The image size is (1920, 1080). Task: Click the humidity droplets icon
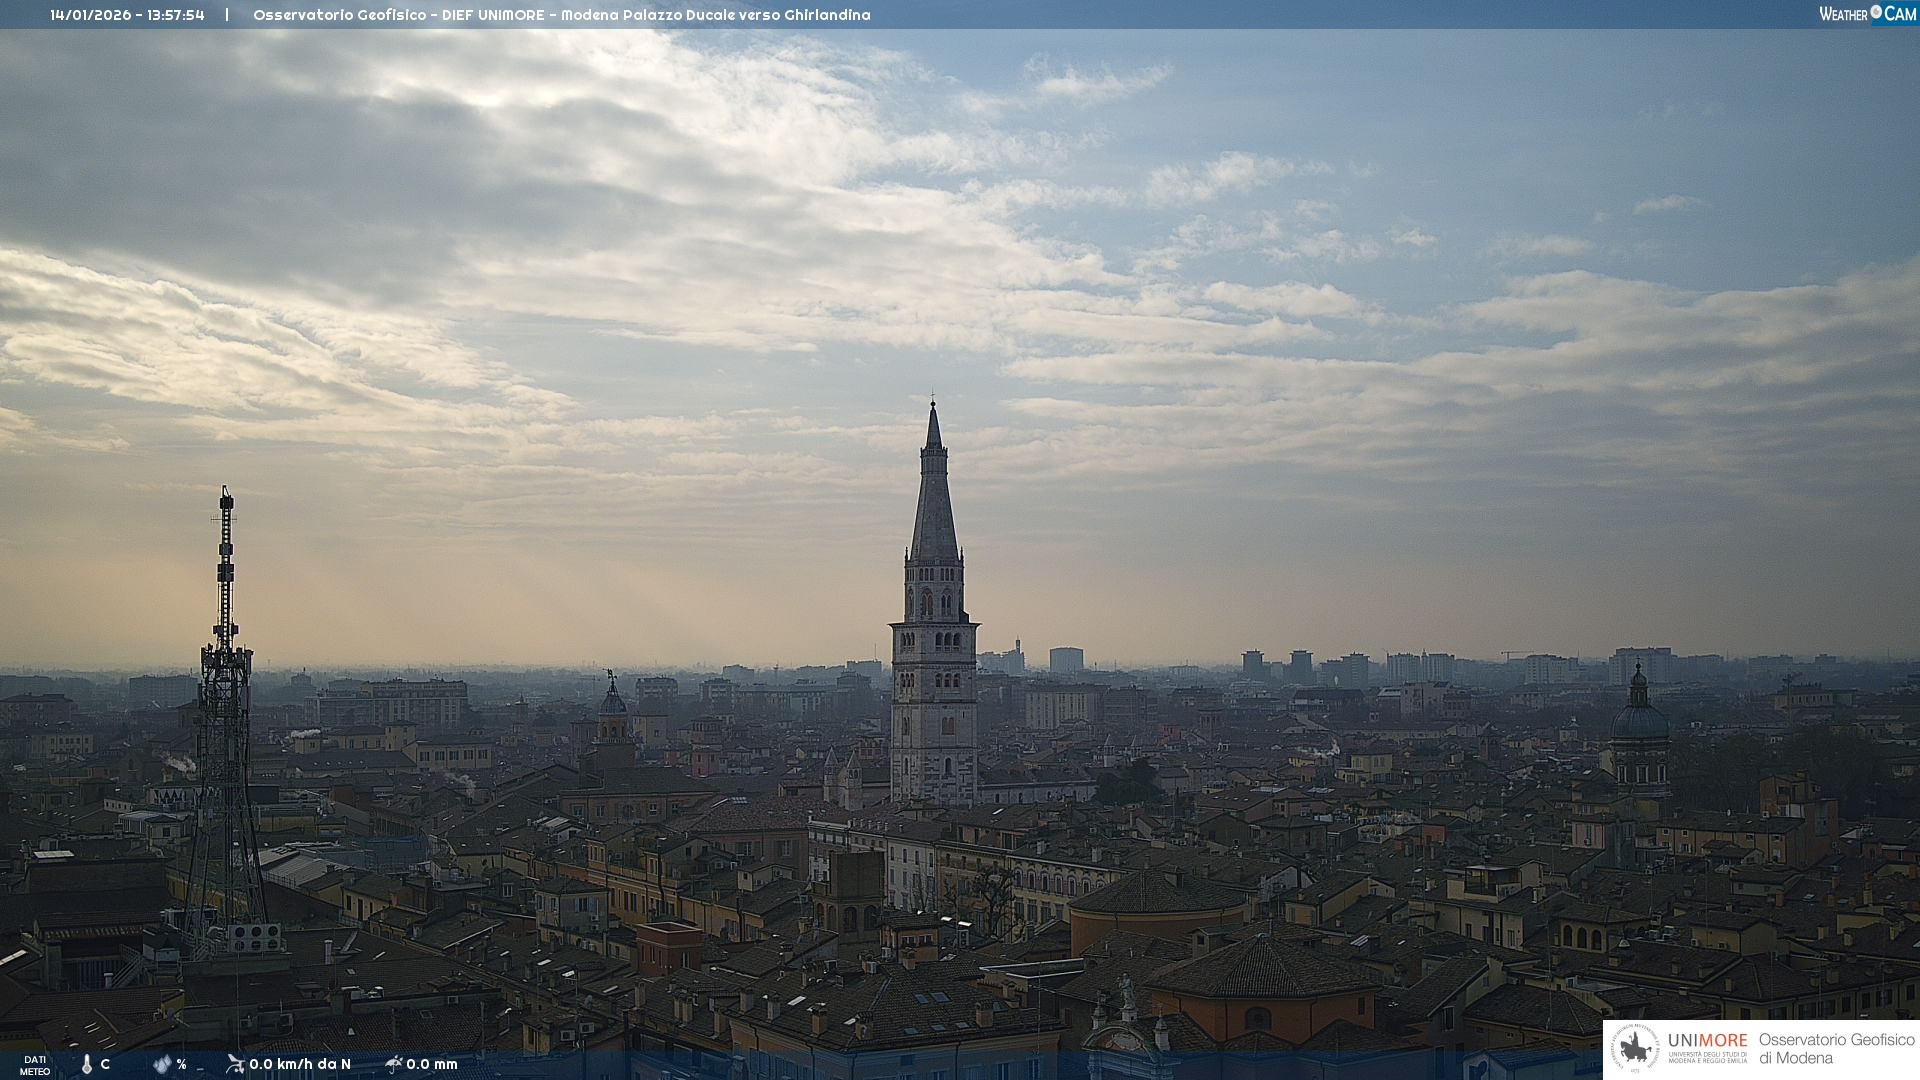(162, 1064)
